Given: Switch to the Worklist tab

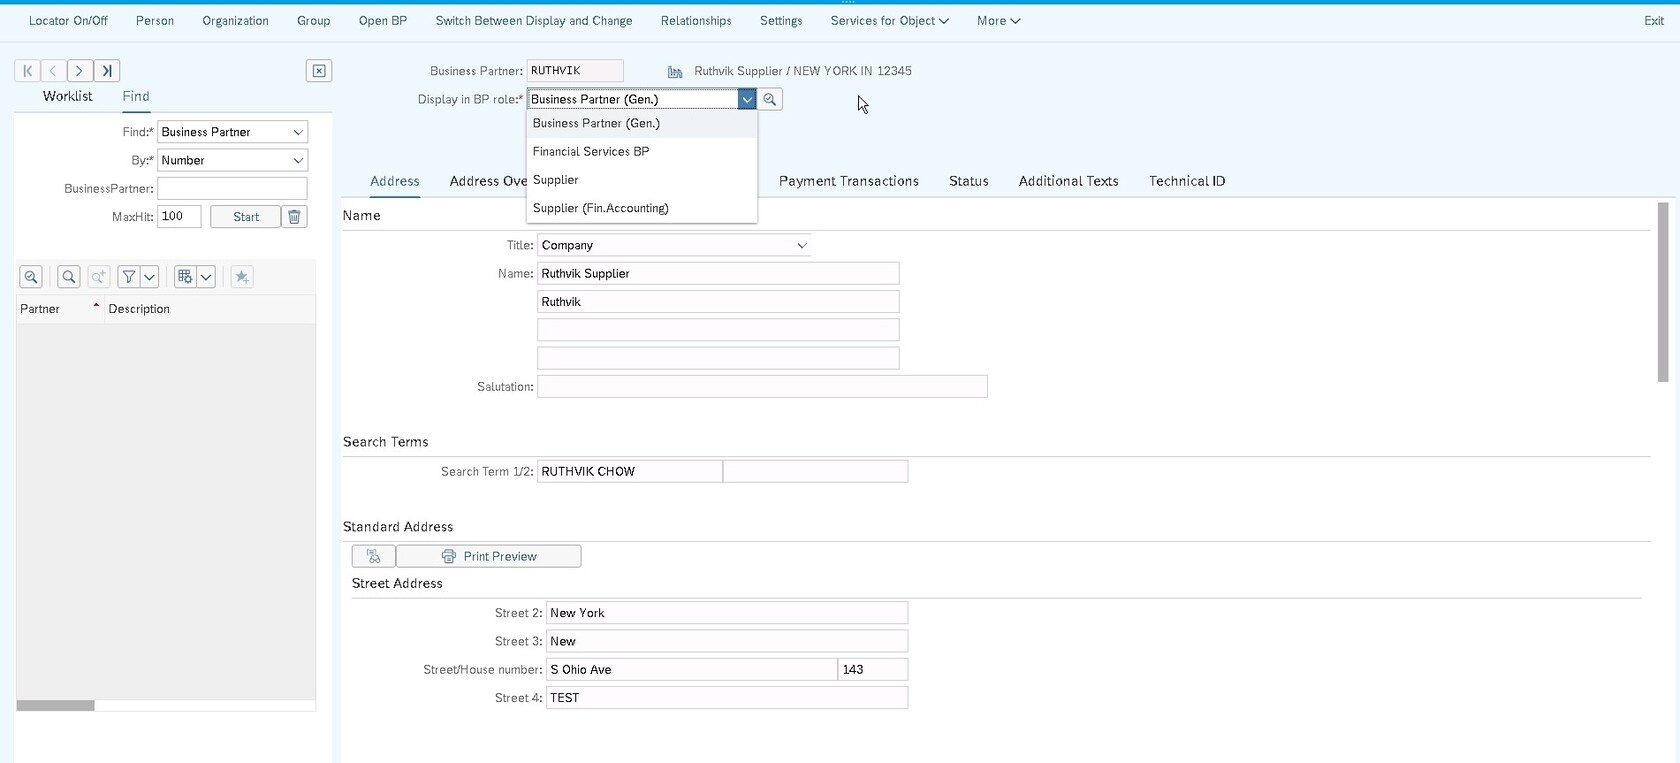Looking at the screenshot, I should point(68,96).
